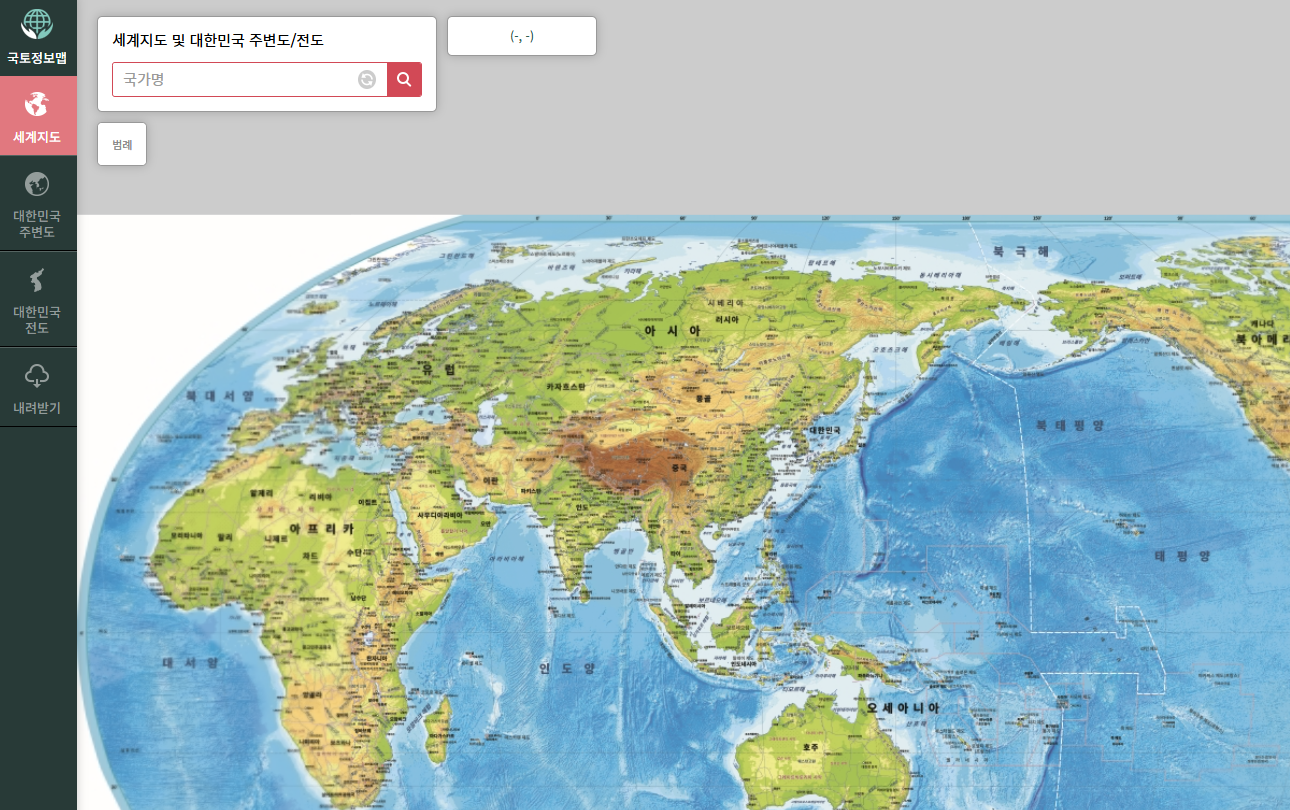Click the 아시아 label on the map

pyautogui.click(x=672, y=329)
